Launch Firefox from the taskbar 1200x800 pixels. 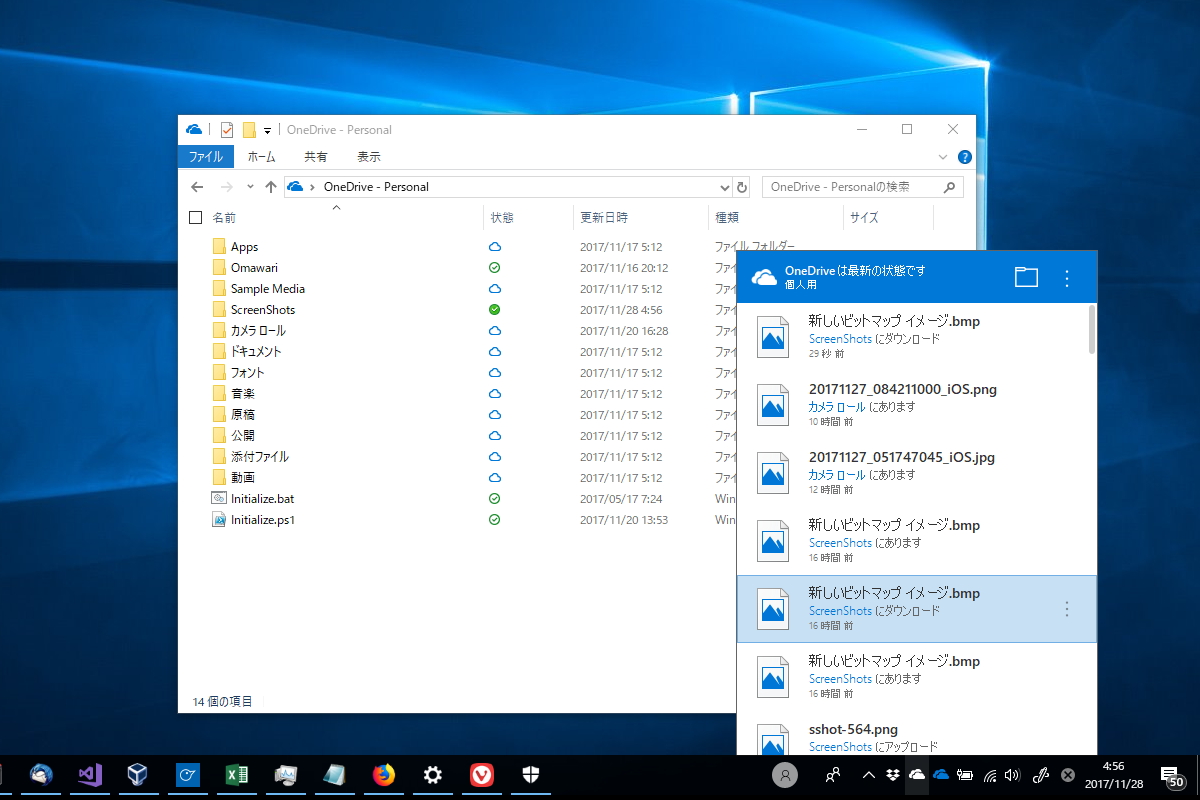click(x=384, y=775)
